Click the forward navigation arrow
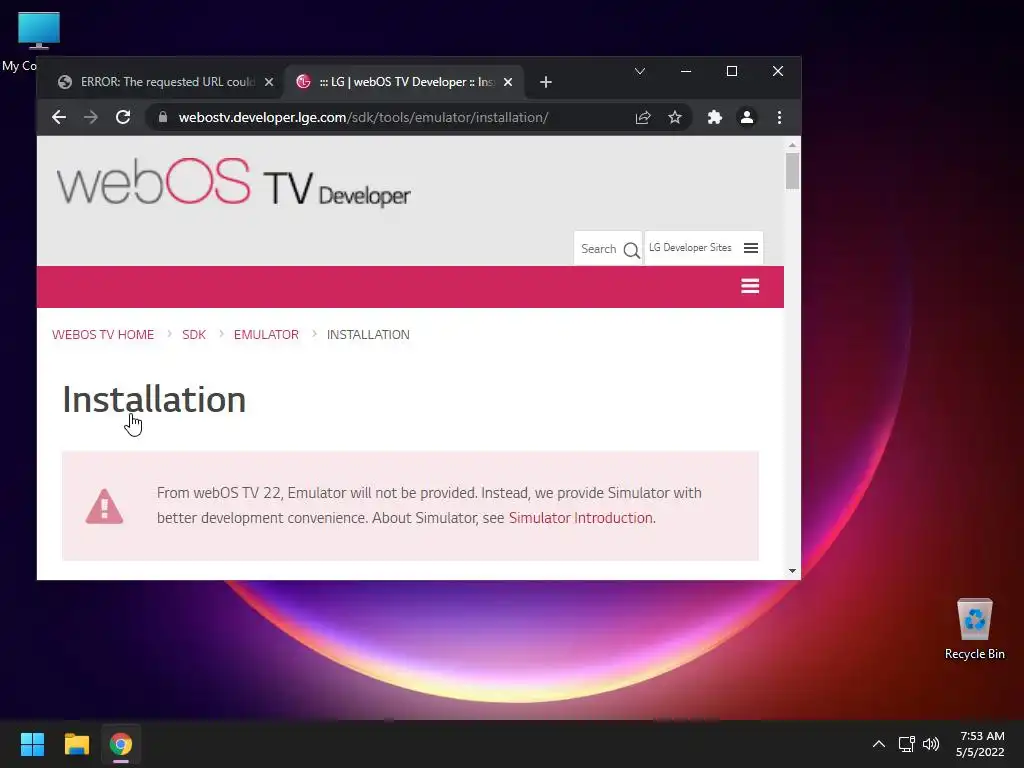The height and width of the screenshot is (768, 1024). click(91, 118)
